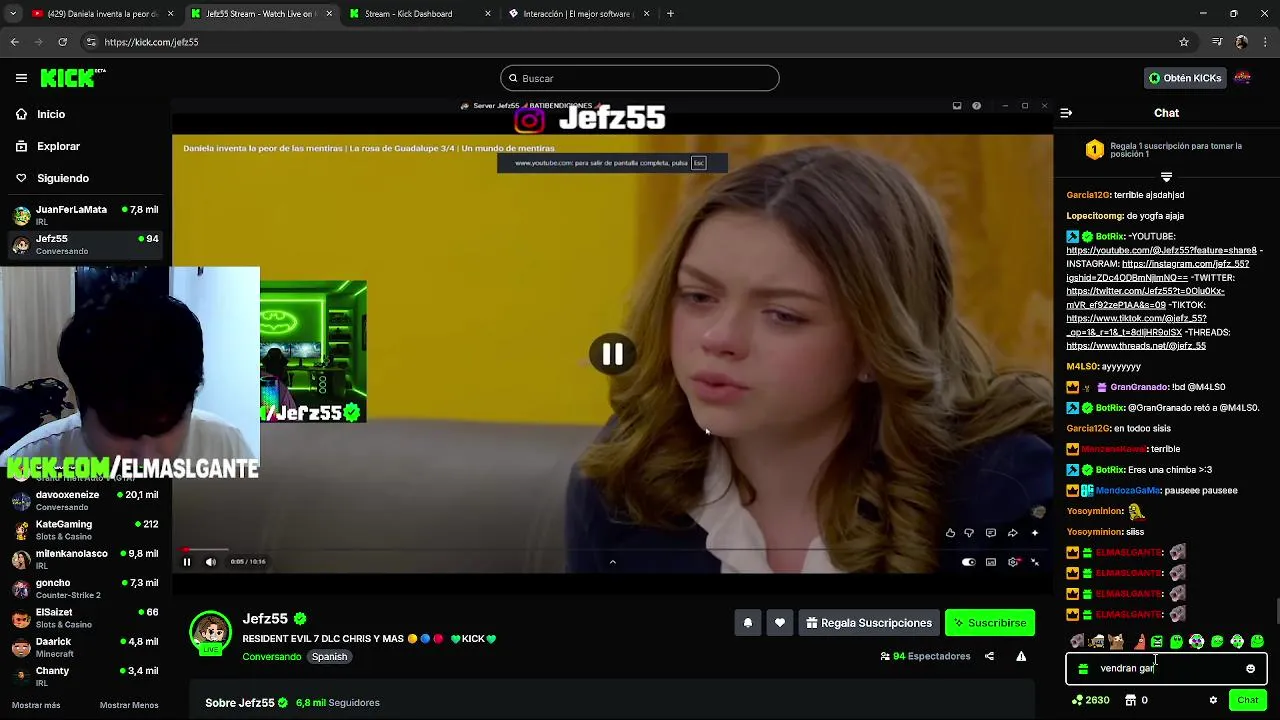The image size is (1280, 720).
Task: Open goncho channel in sidebar
Action: [85, 588]
